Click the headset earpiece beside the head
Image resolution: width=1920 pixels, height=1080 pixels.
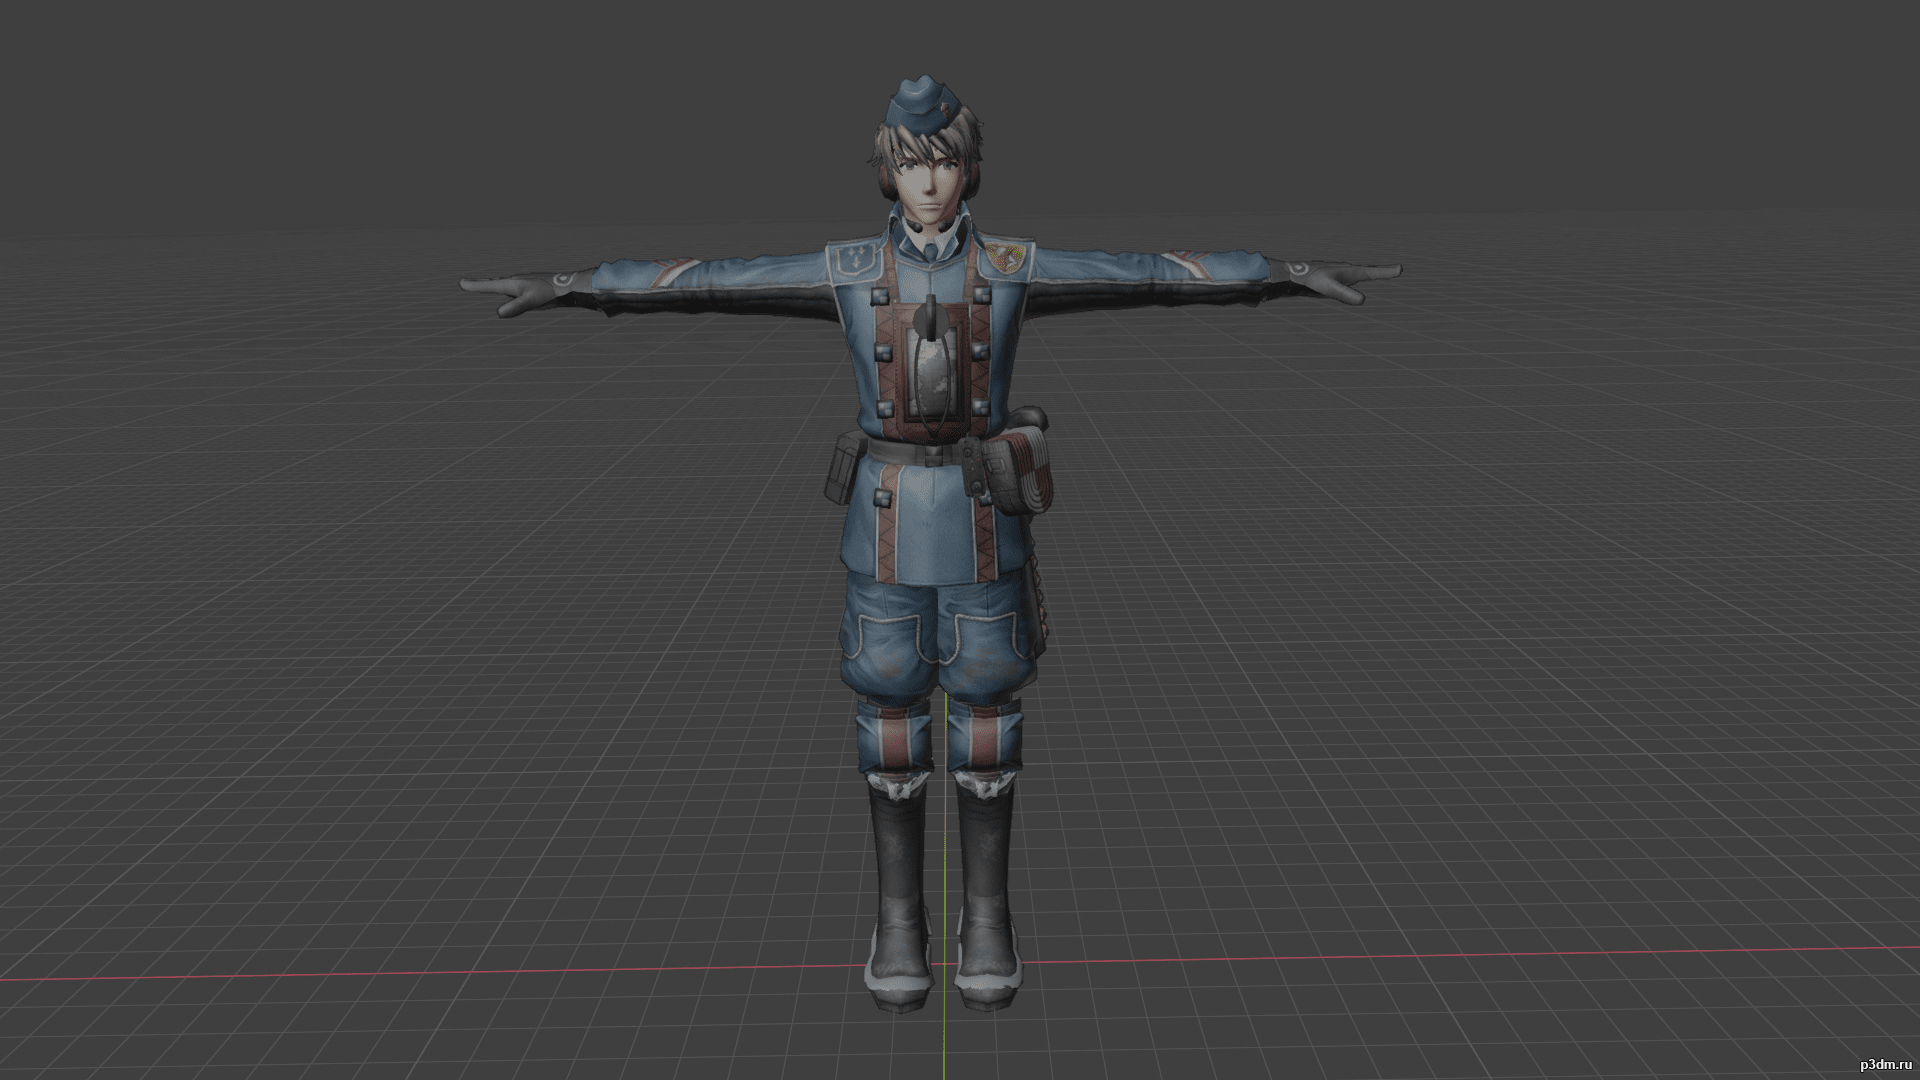[886, 184]
